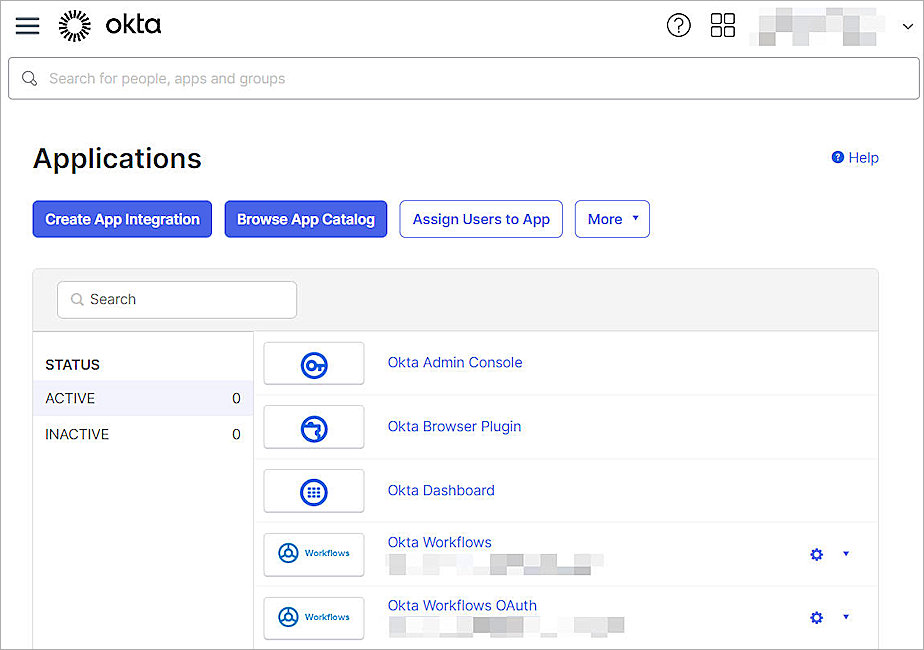Select the INACTIVE status filter
The width and height of the screenshot is (924, 650).
click(x=77, y=434)
